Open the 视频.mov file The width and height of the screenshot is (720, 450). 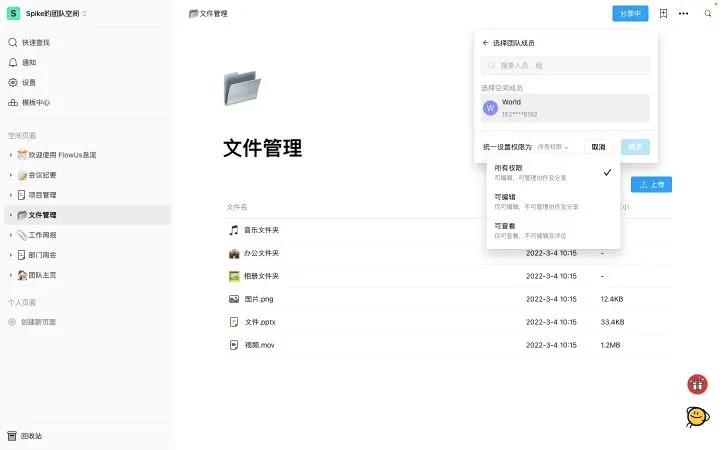tap(448, 345)
